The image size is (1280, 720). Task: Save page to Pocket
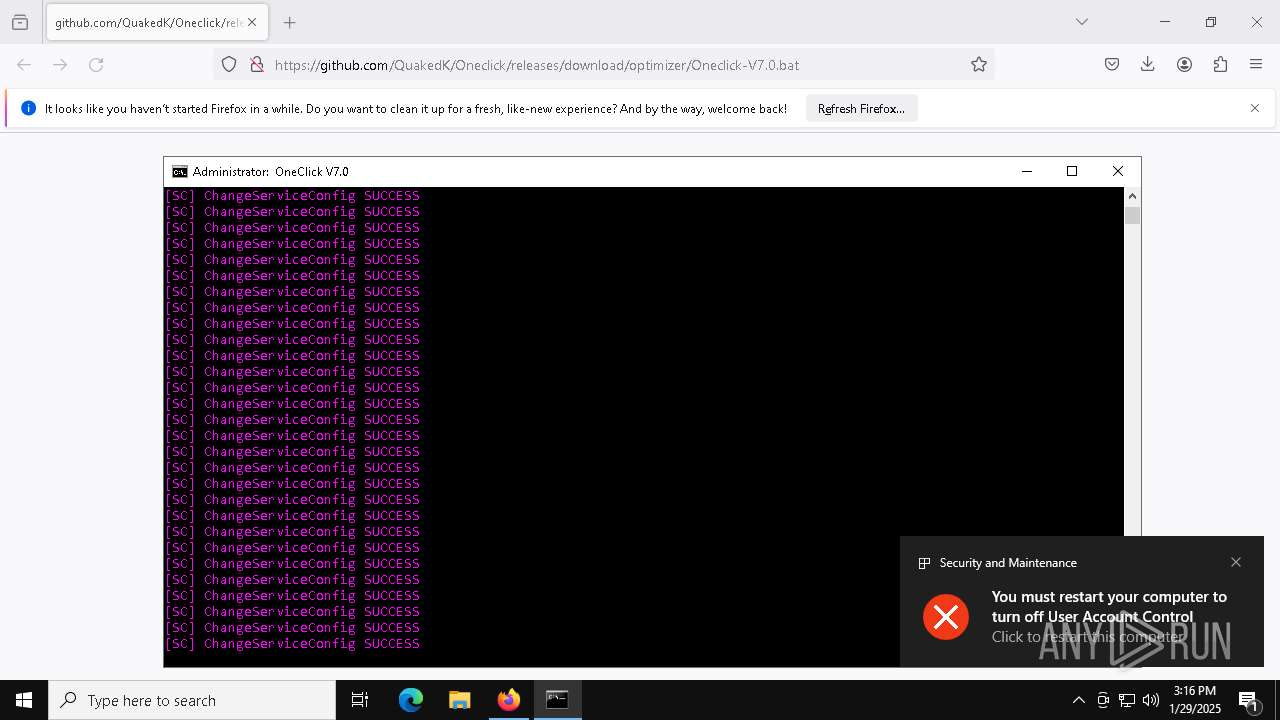tap(1112, 65)
